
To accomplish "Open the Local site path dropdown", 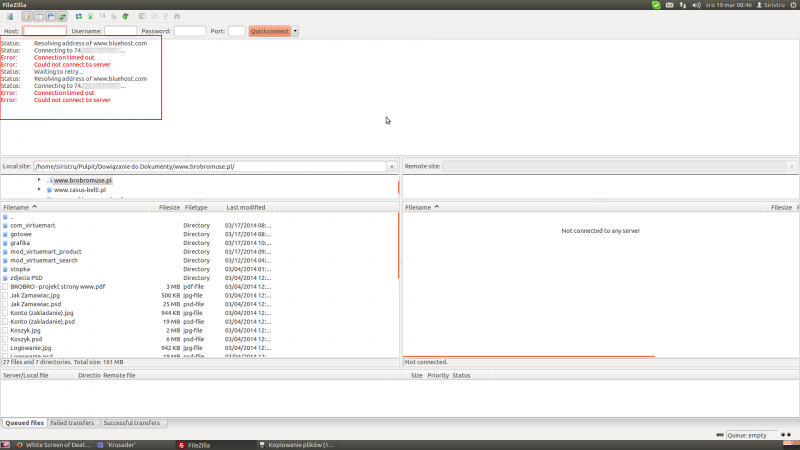I will (x=392, y=167).
